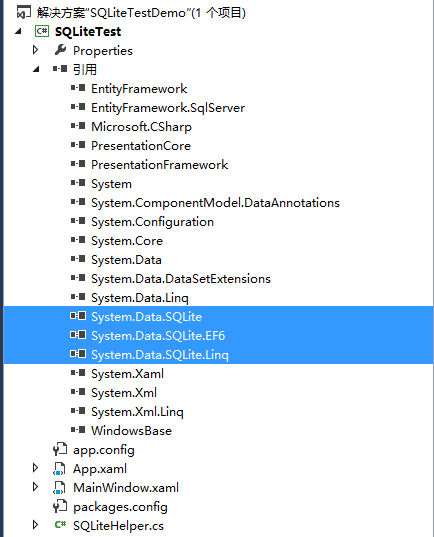Click the reference icon of EntityFramework
434x537 pixels.
(78, 88)
